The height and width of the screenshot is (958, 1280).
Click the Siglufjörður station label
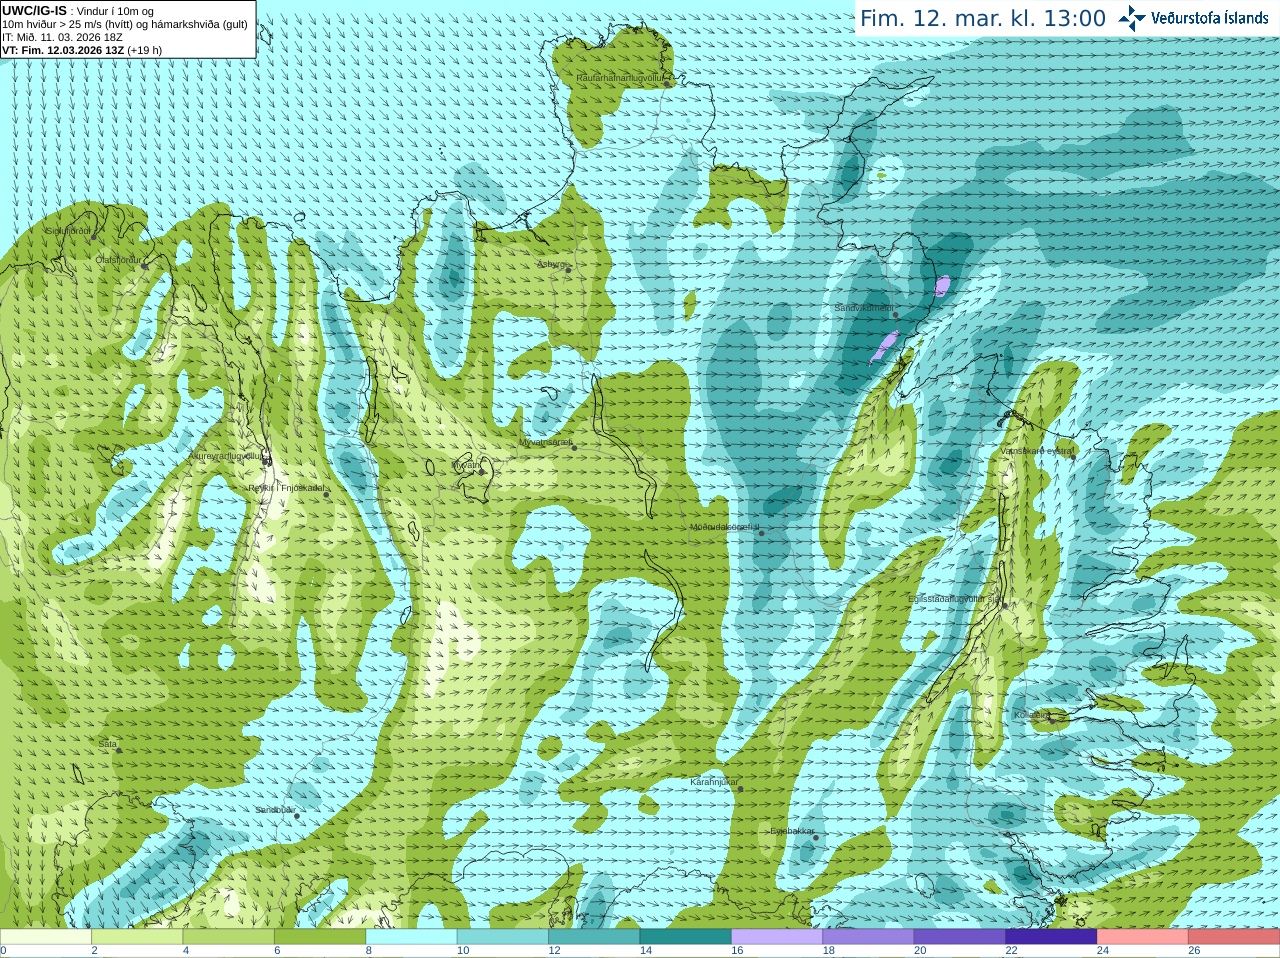69,231
